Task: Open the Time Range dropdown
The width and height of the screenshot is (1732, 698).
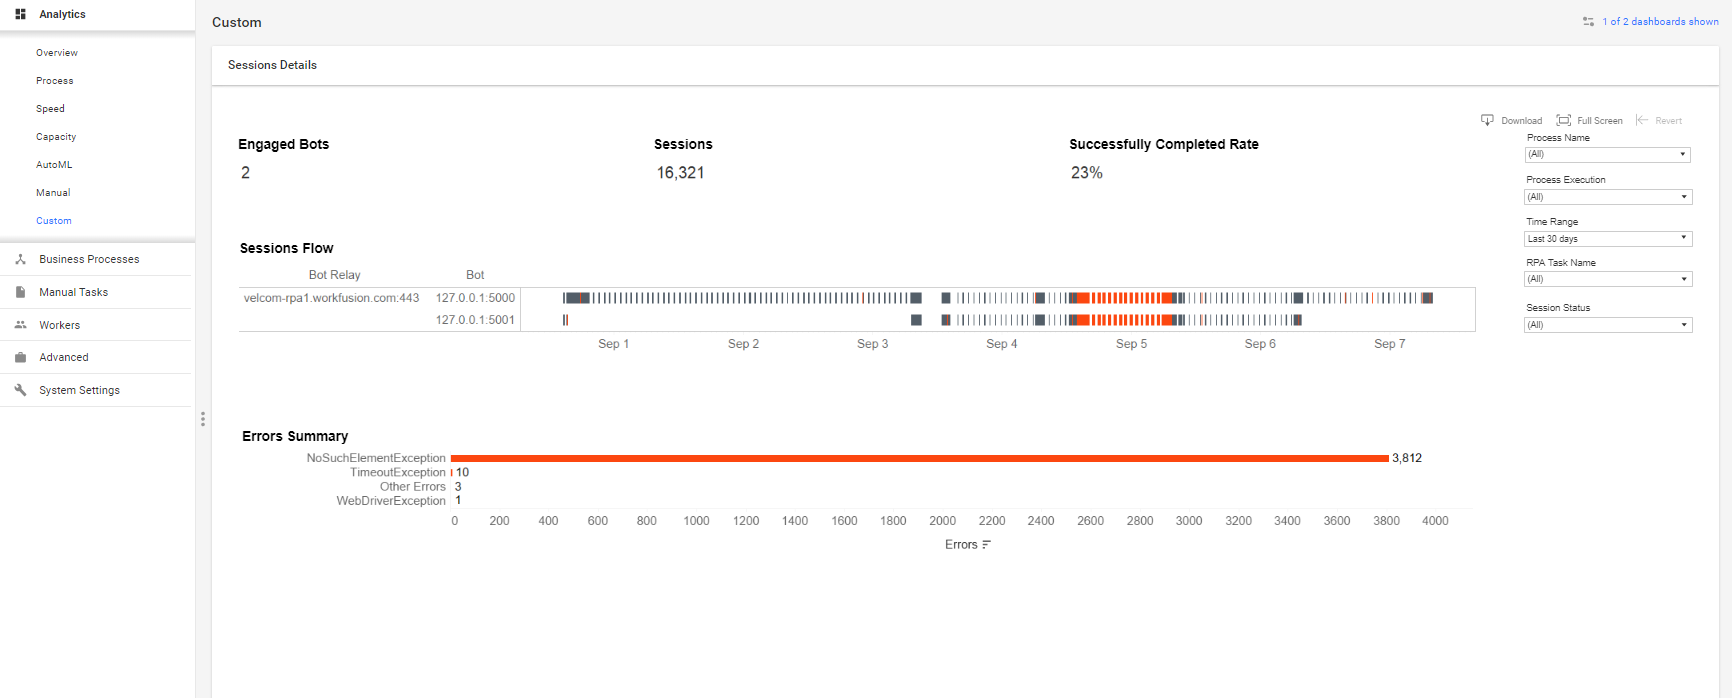Action: pyautogui.click(x=1608, y=238)
